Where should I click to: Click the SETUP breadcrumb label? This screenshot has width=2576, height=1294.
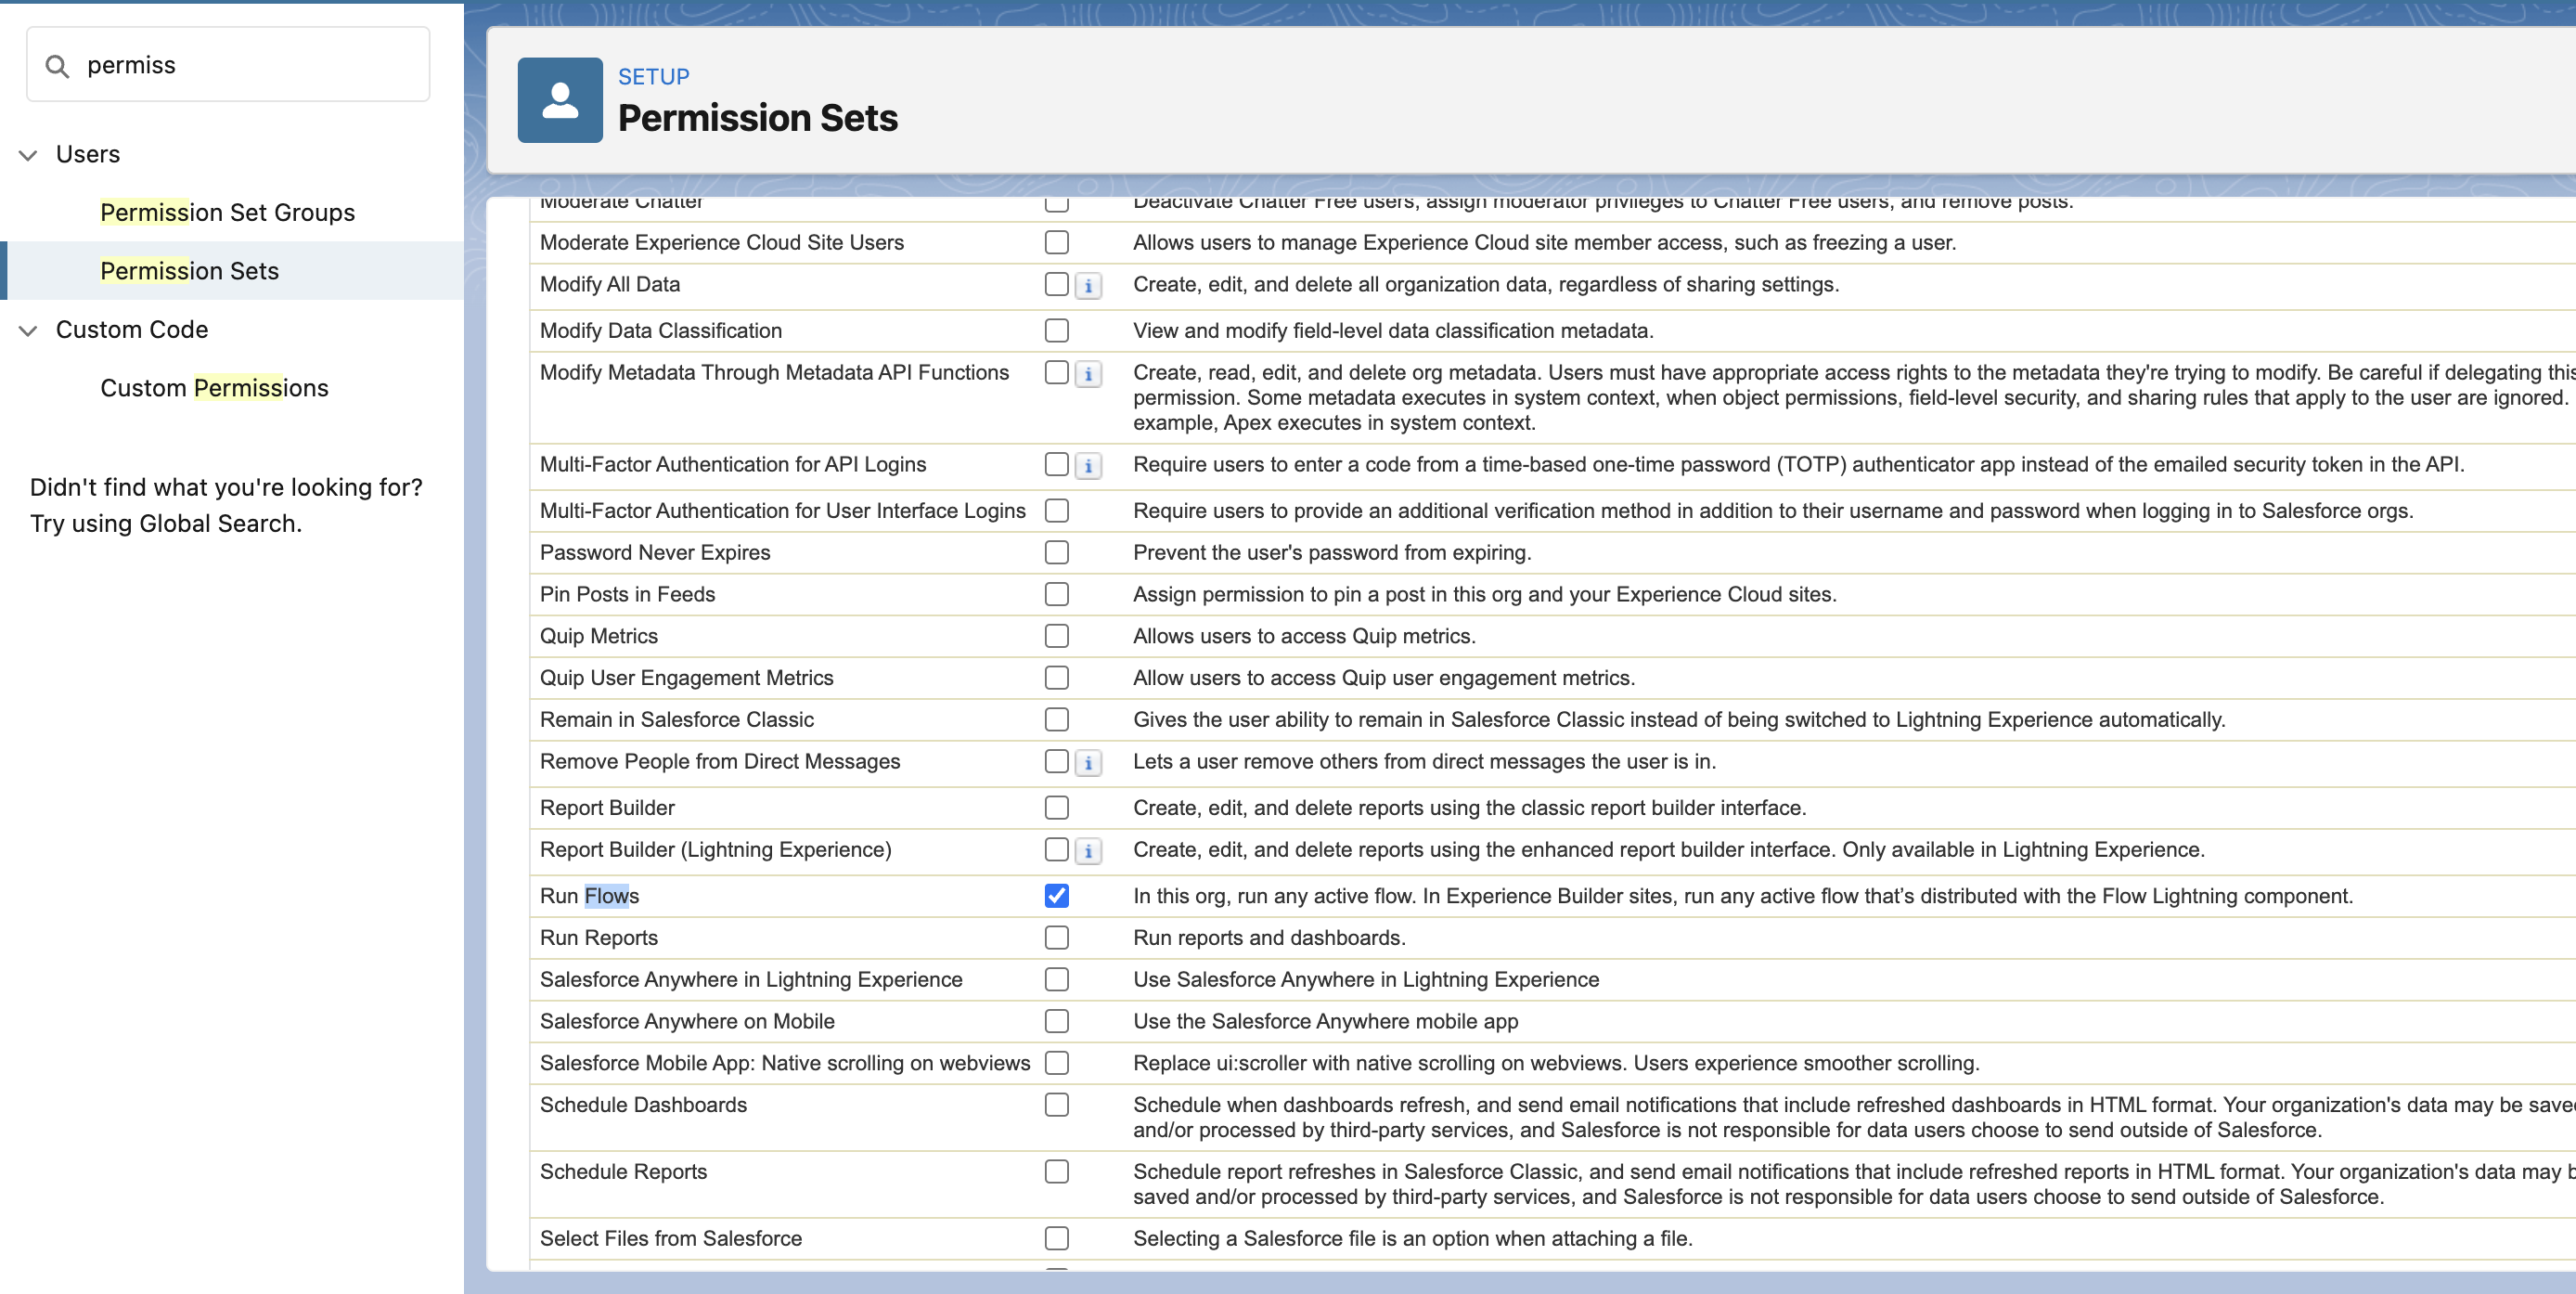pos(653,76)
